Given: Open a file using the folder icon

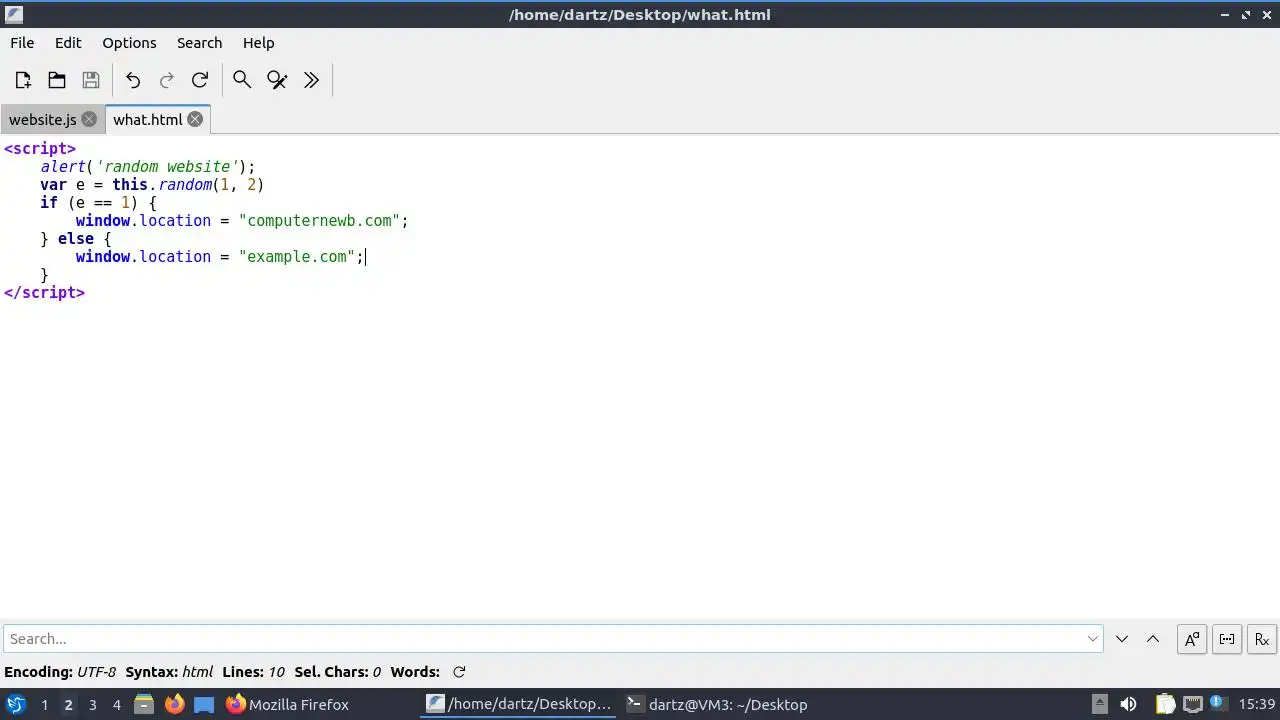Looking at the screenshot, I should [57, 80].
